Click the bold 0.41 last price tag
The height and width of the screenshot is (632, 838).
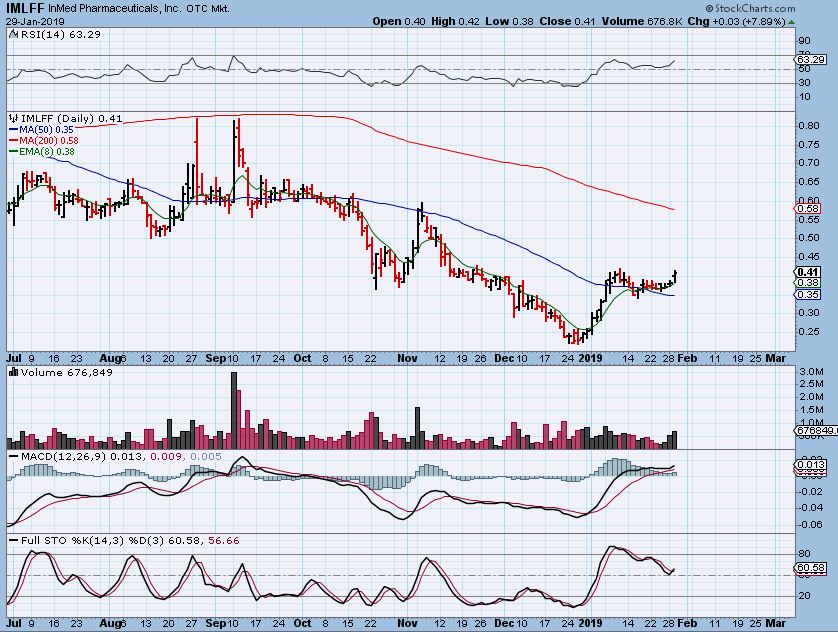click(x=808, y=272)
